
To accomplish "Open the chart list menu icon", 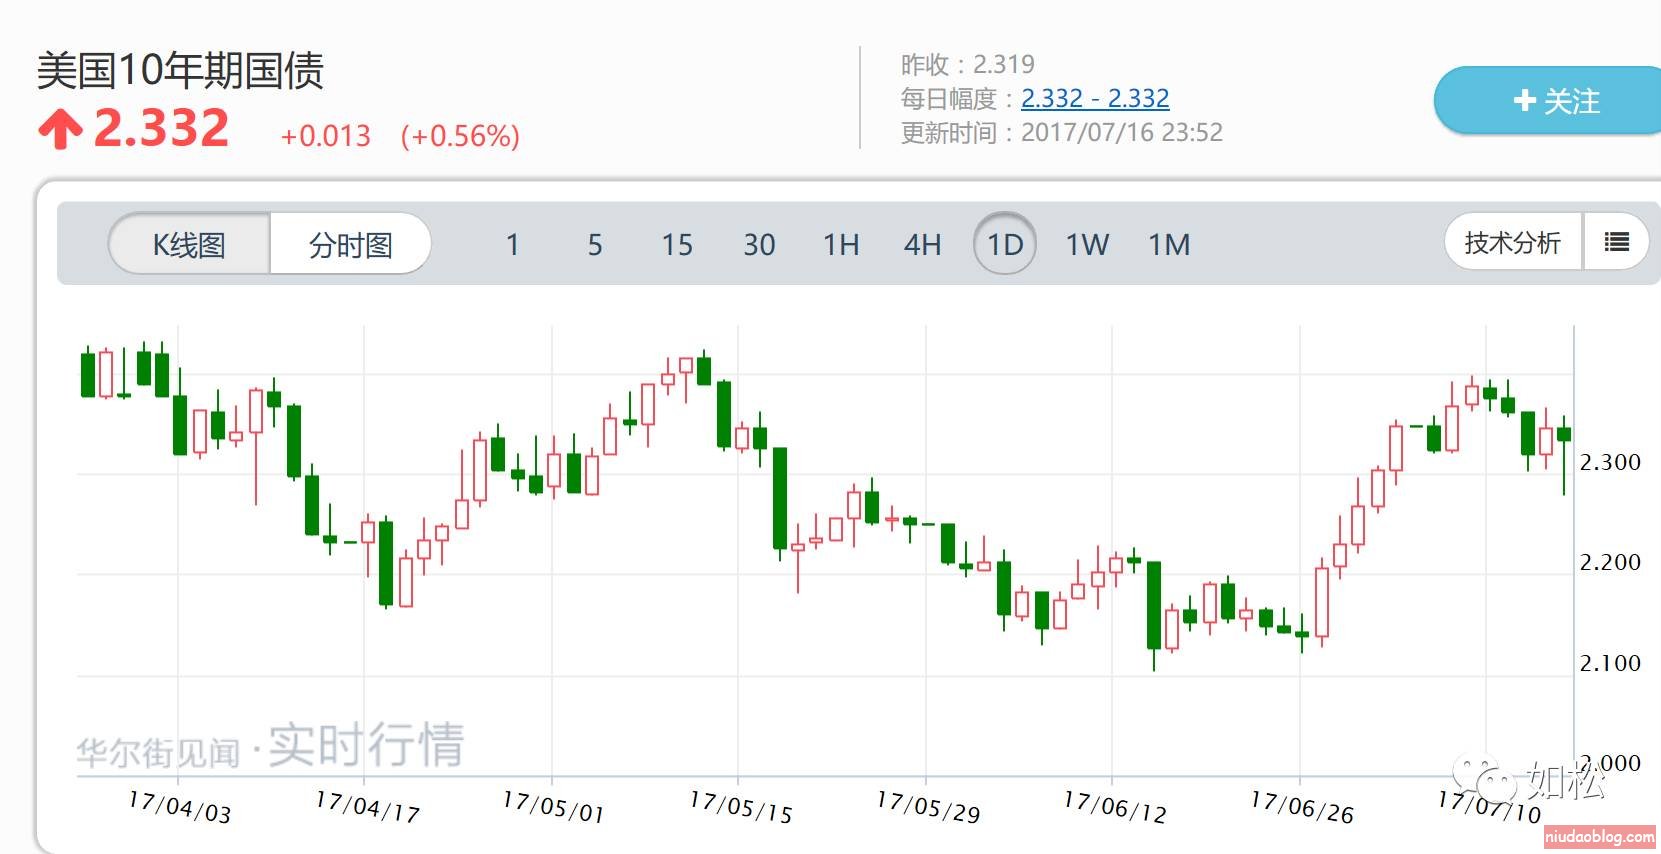I will [1616, 242].
